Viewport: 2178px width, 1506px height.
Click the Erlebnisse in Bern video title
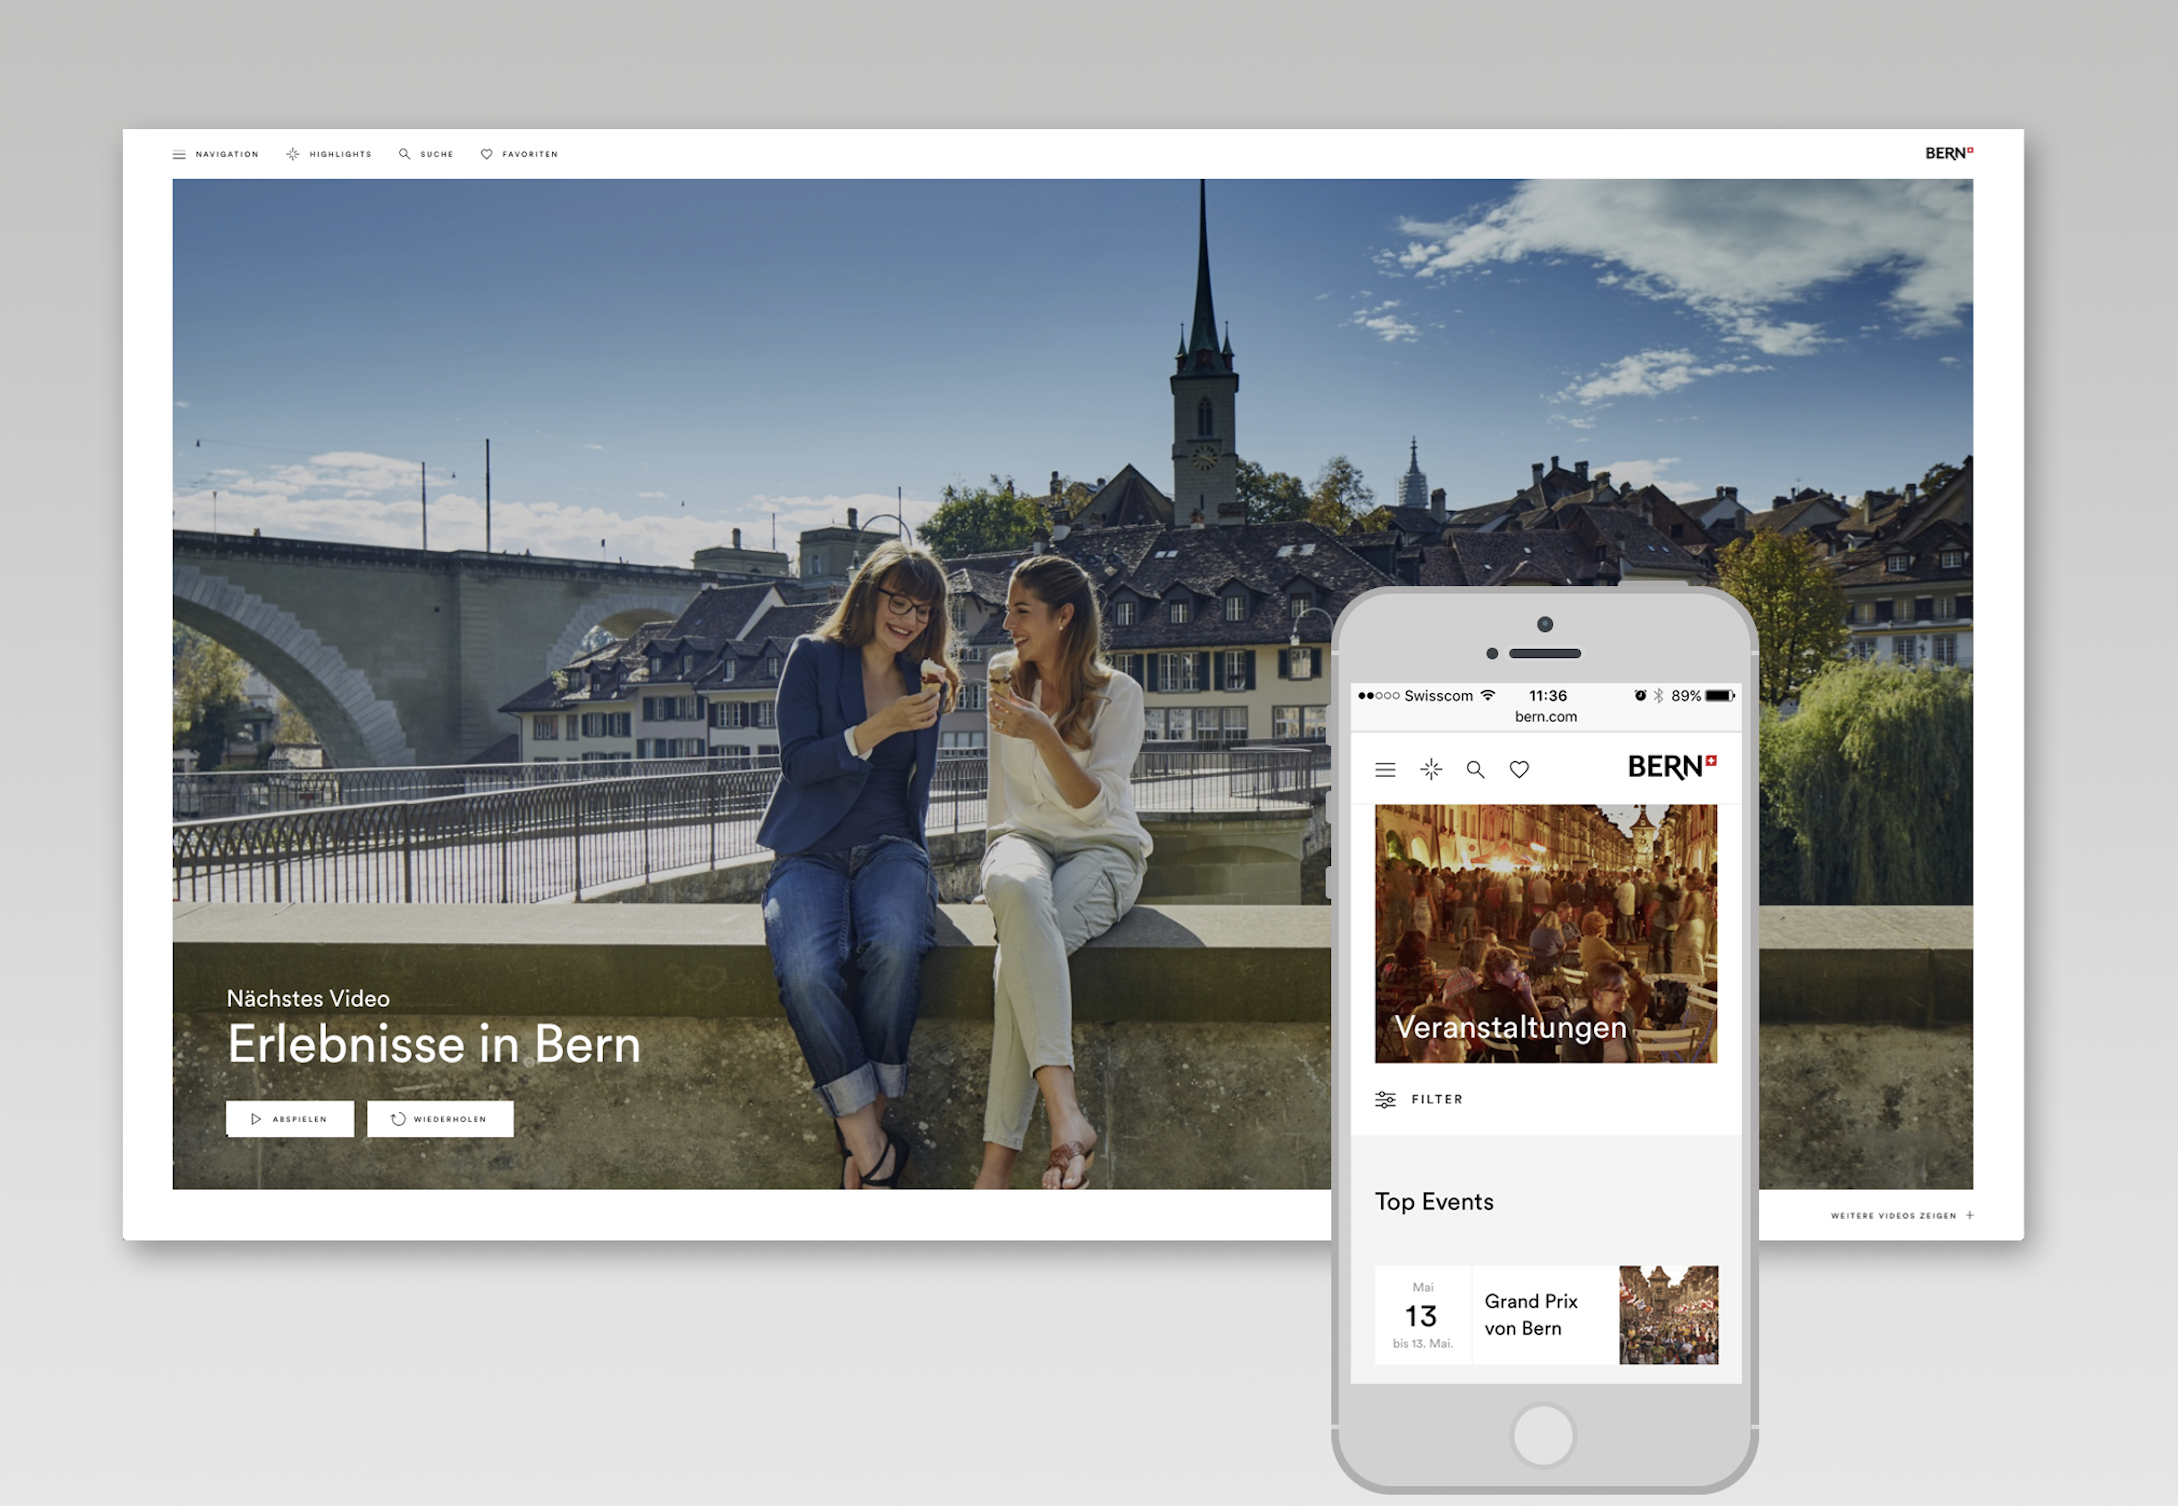(x=434, y=1045)
